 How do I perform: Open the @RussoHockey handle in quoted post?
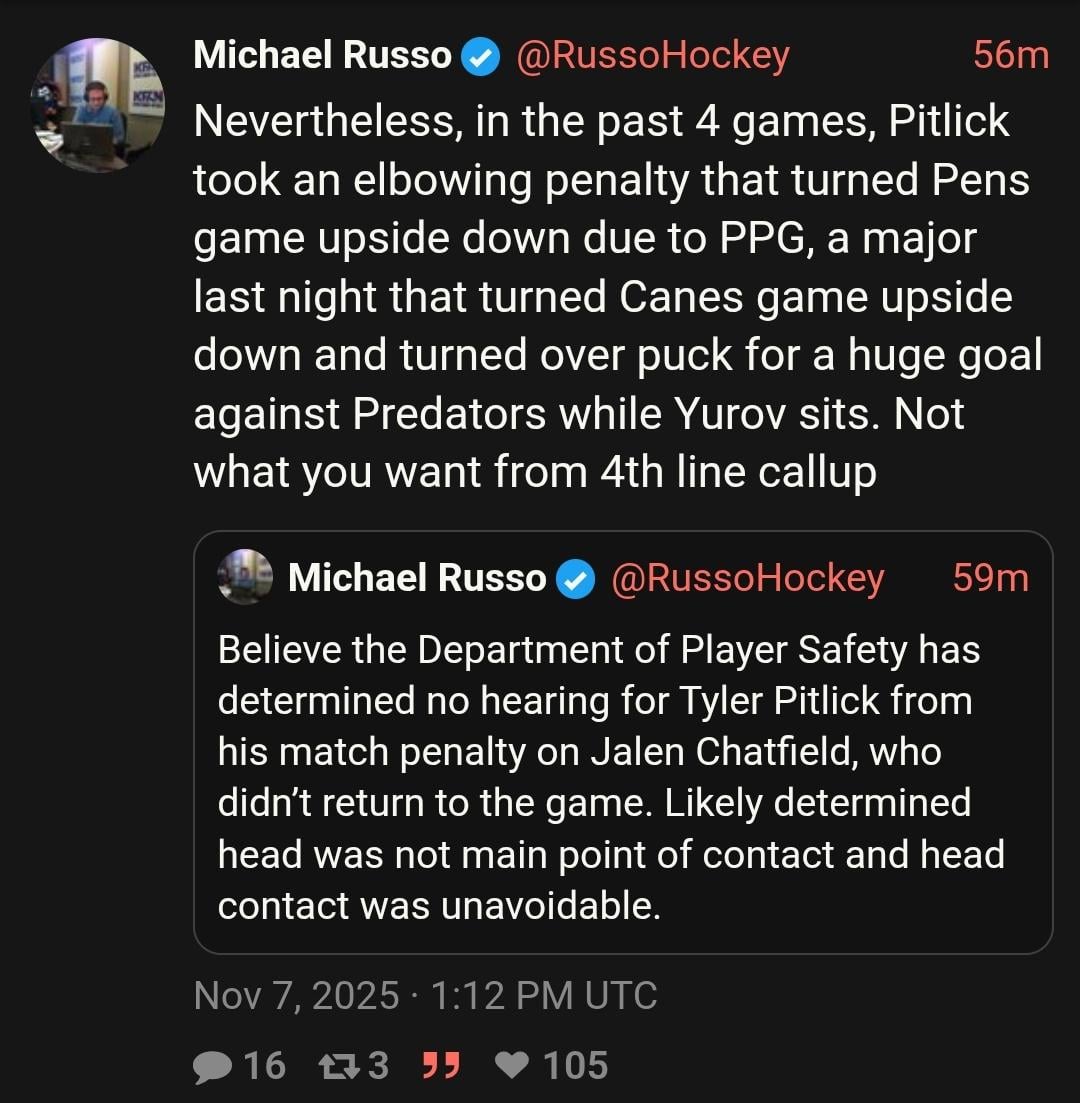(747, 578)
